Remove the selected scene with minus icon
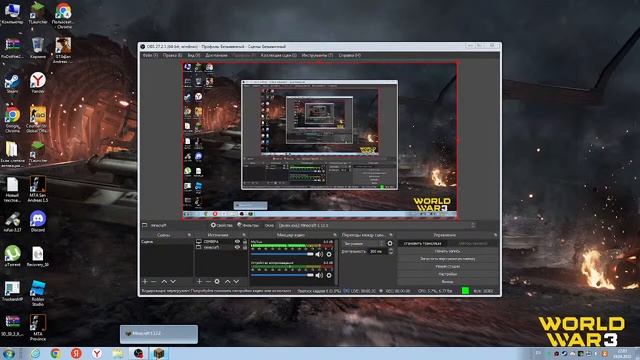The width and height of the screenshot is (640, 360). [x=153, y=282]
